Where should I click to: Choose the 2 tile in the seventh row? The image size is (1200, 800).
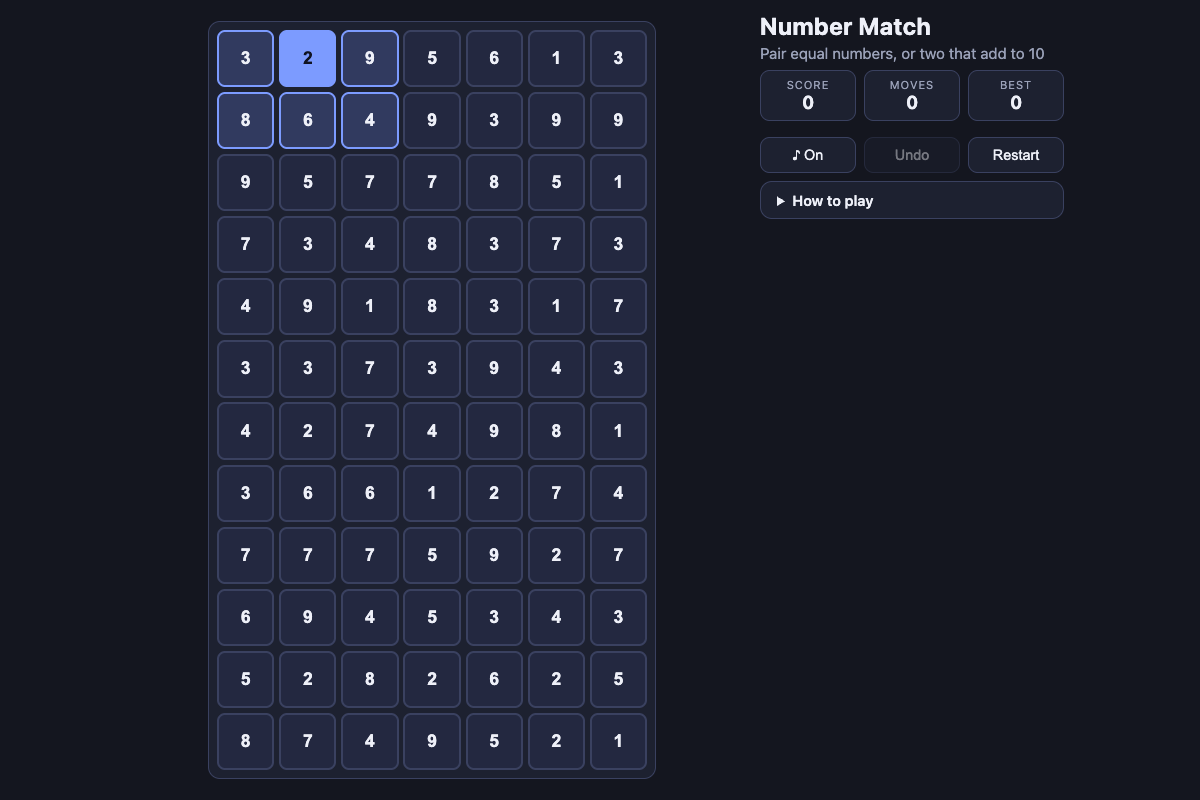pos(308,431)
